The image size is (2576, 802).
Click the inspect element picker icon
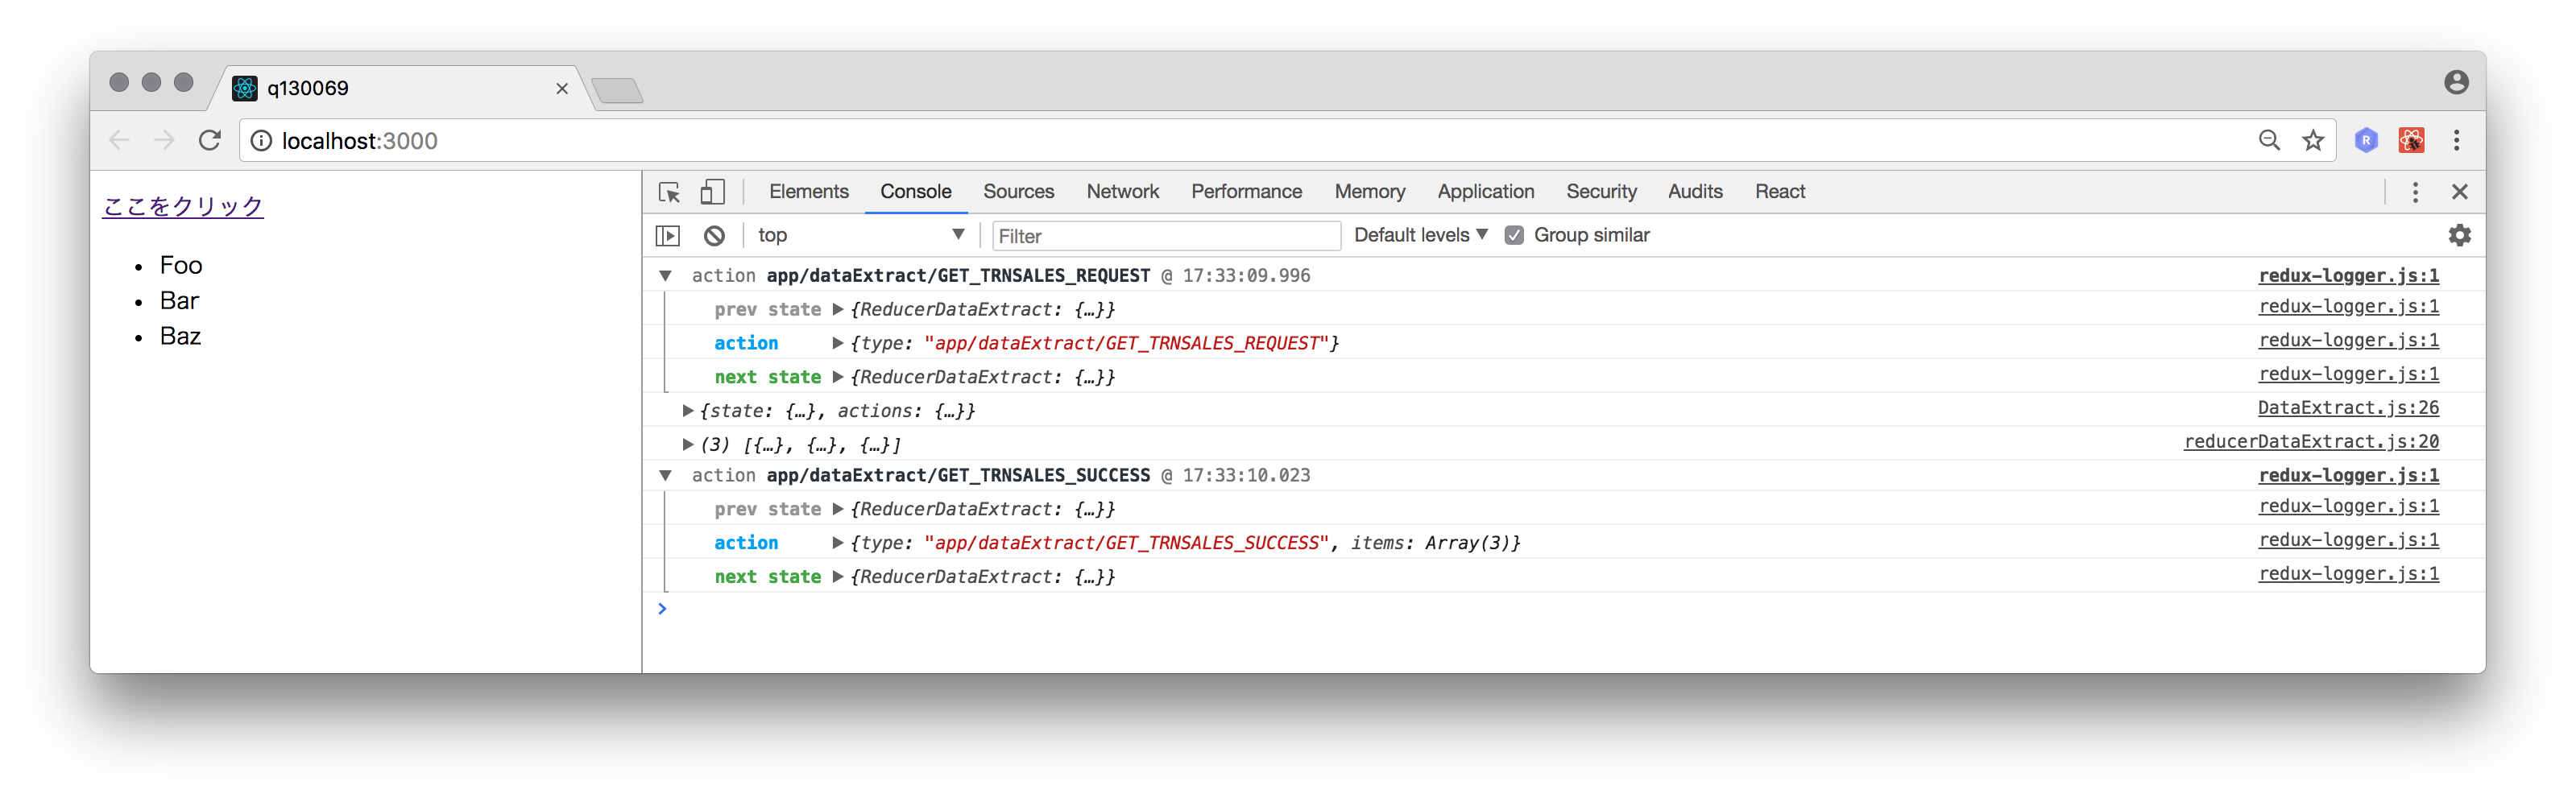[x=669, y=192]
